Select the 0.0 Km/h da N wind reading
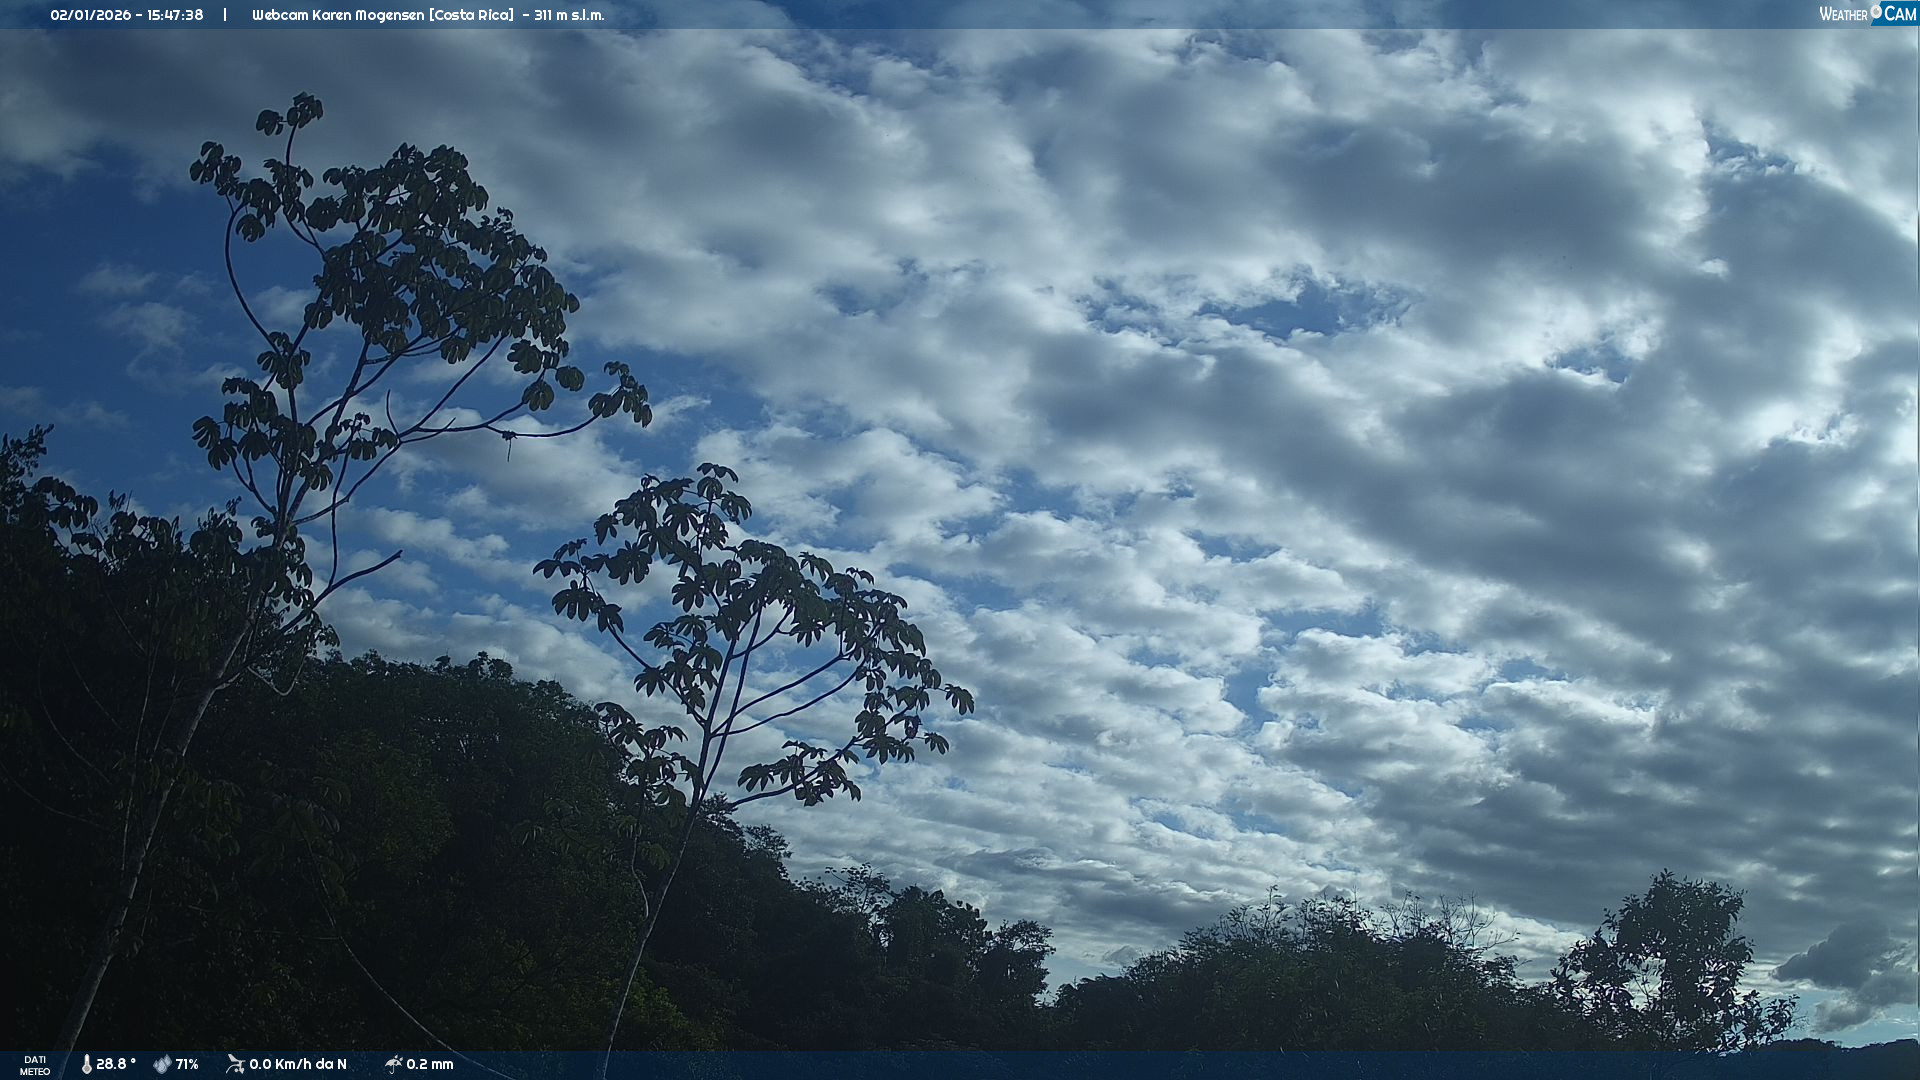This screenshot has width=1920, height=1080. pos(298,1065)
